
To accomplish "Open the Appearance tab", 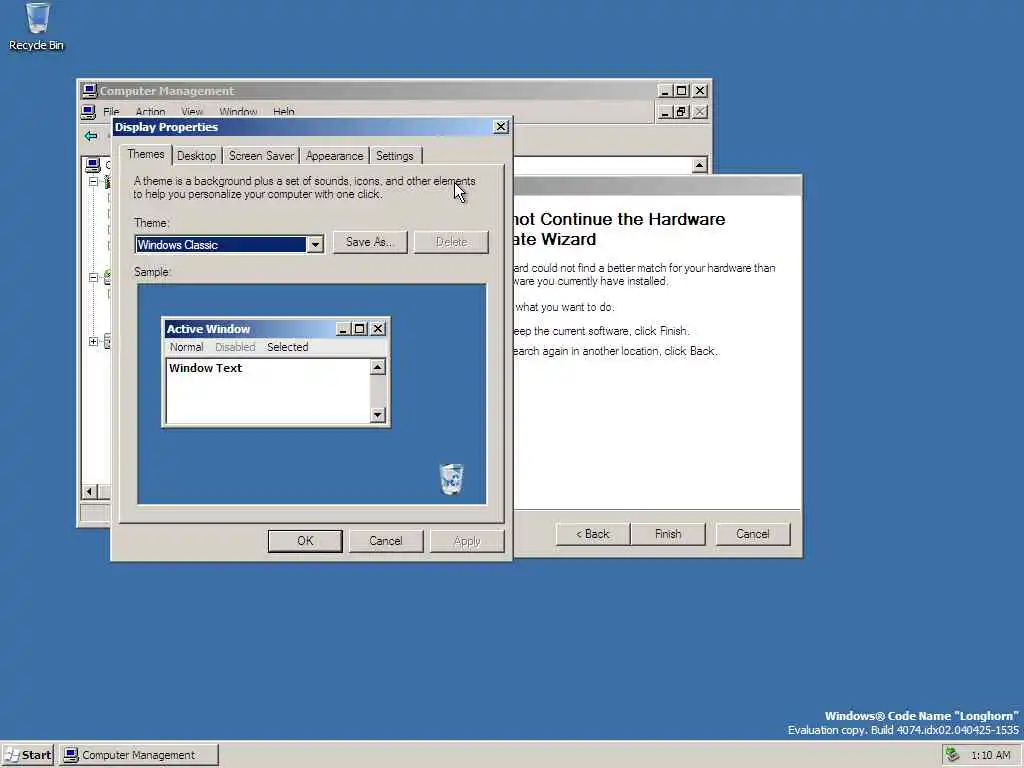I will (x=334, y=156).
